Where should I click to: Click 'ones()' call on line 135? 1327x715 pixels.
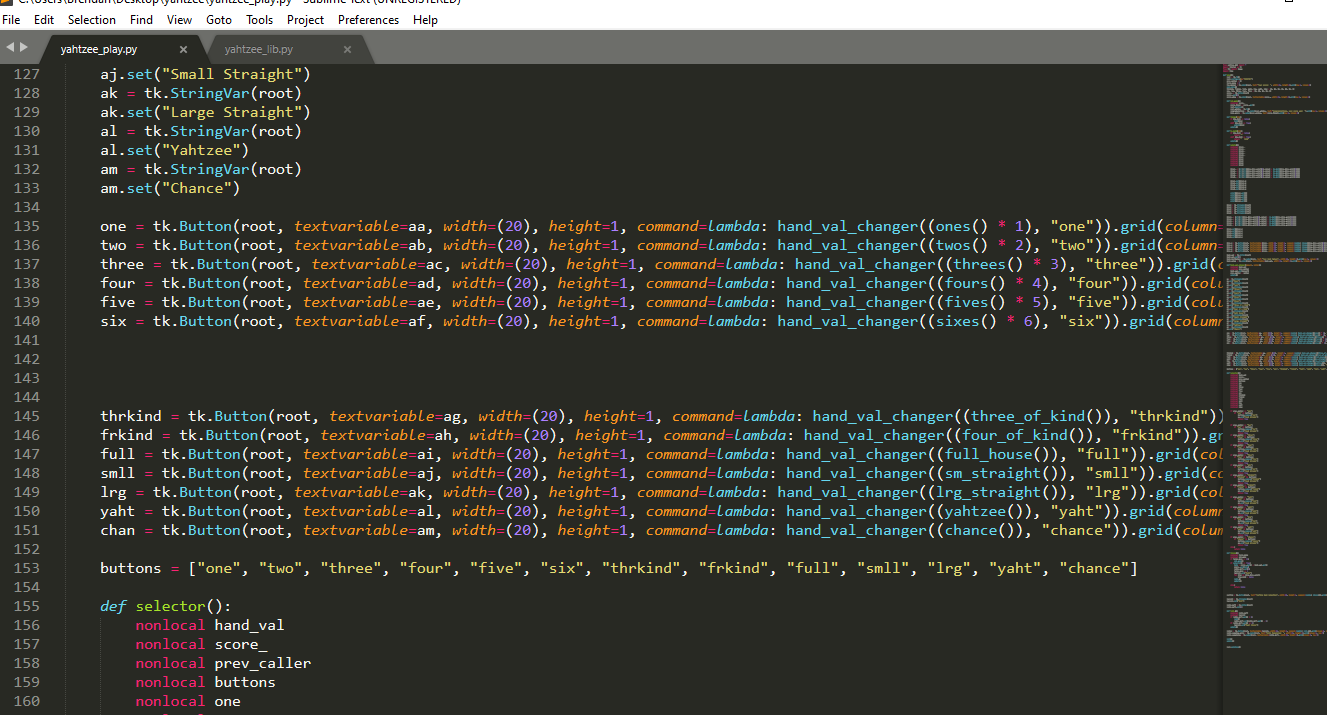click(961, 226)
